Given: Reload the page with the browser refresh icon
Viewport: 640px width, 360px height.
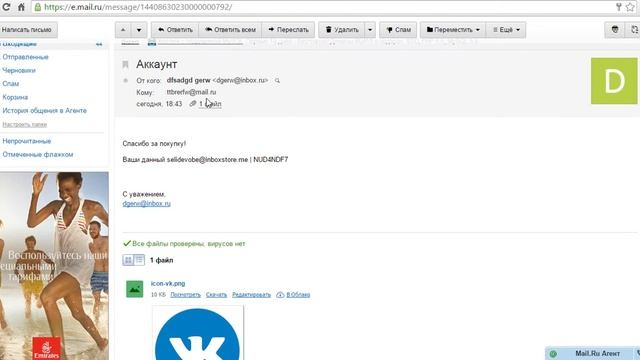Looking at the screenshot, I should pyautogui.click(x=7, y=7).
